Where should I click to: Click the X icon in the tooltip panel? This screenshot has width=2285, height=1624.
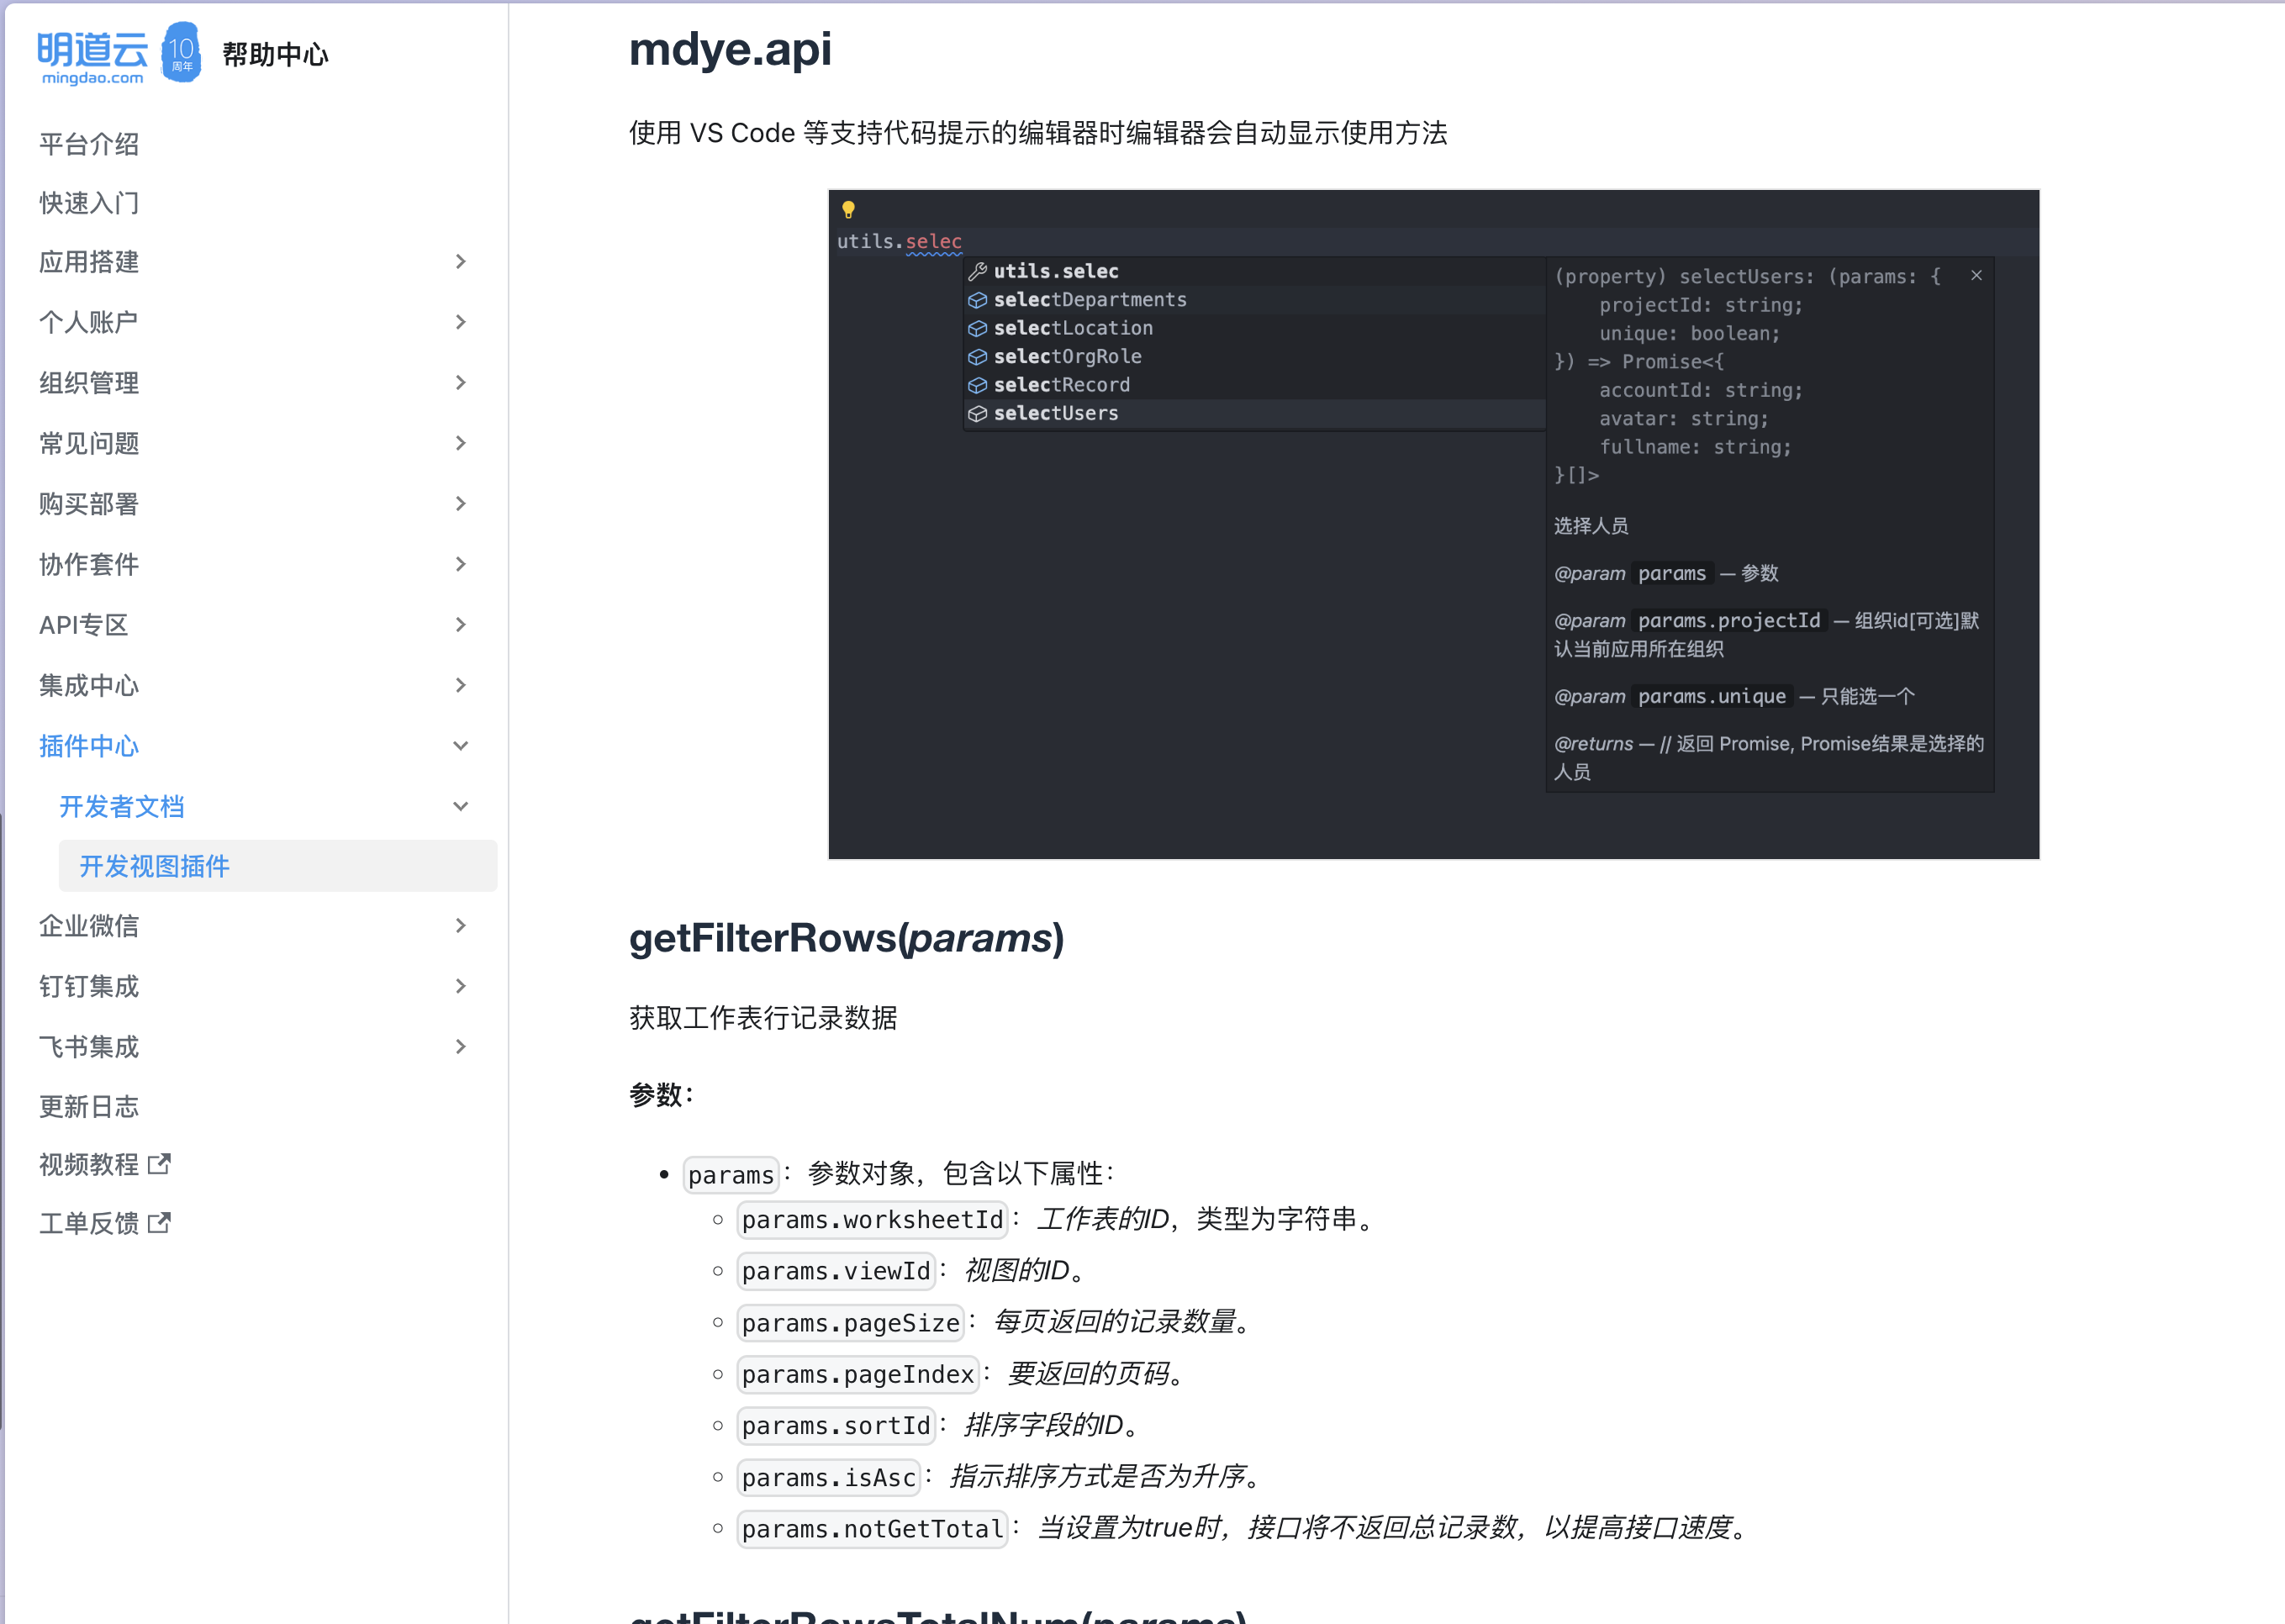[x=1976, y=275]
